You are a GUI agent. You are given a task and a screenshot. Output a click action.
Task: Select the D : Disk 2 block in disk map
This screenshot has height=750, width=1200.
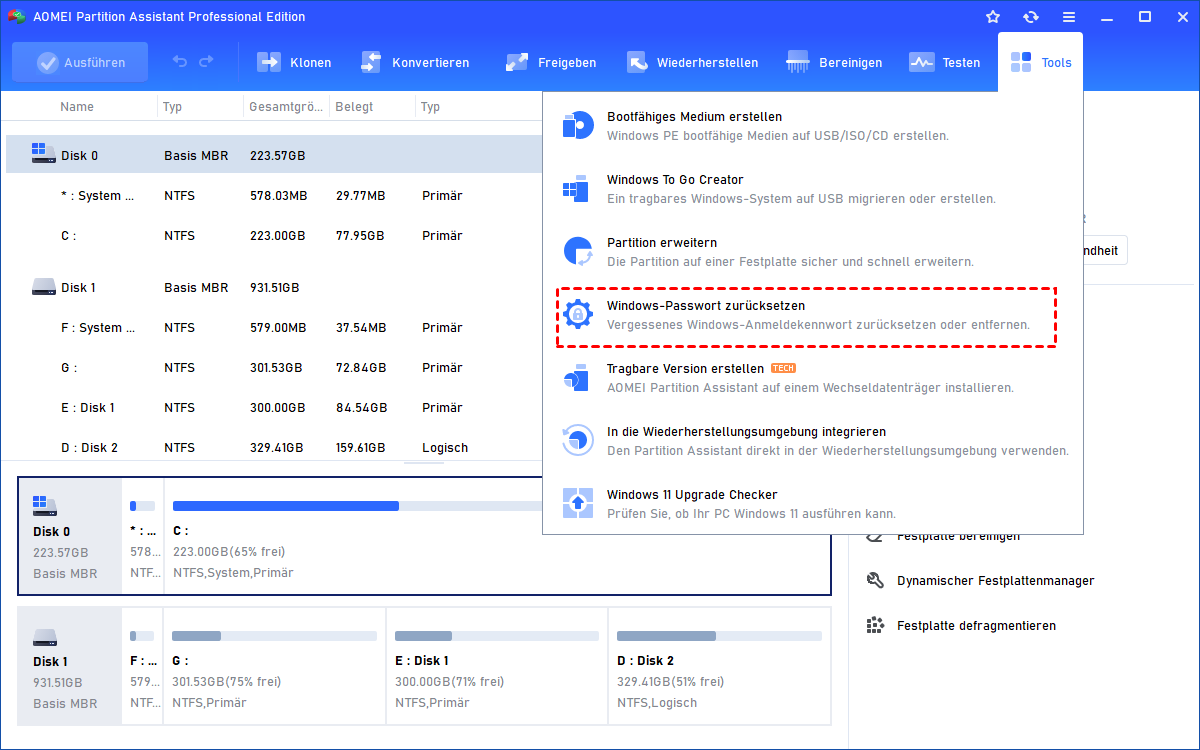719,666
